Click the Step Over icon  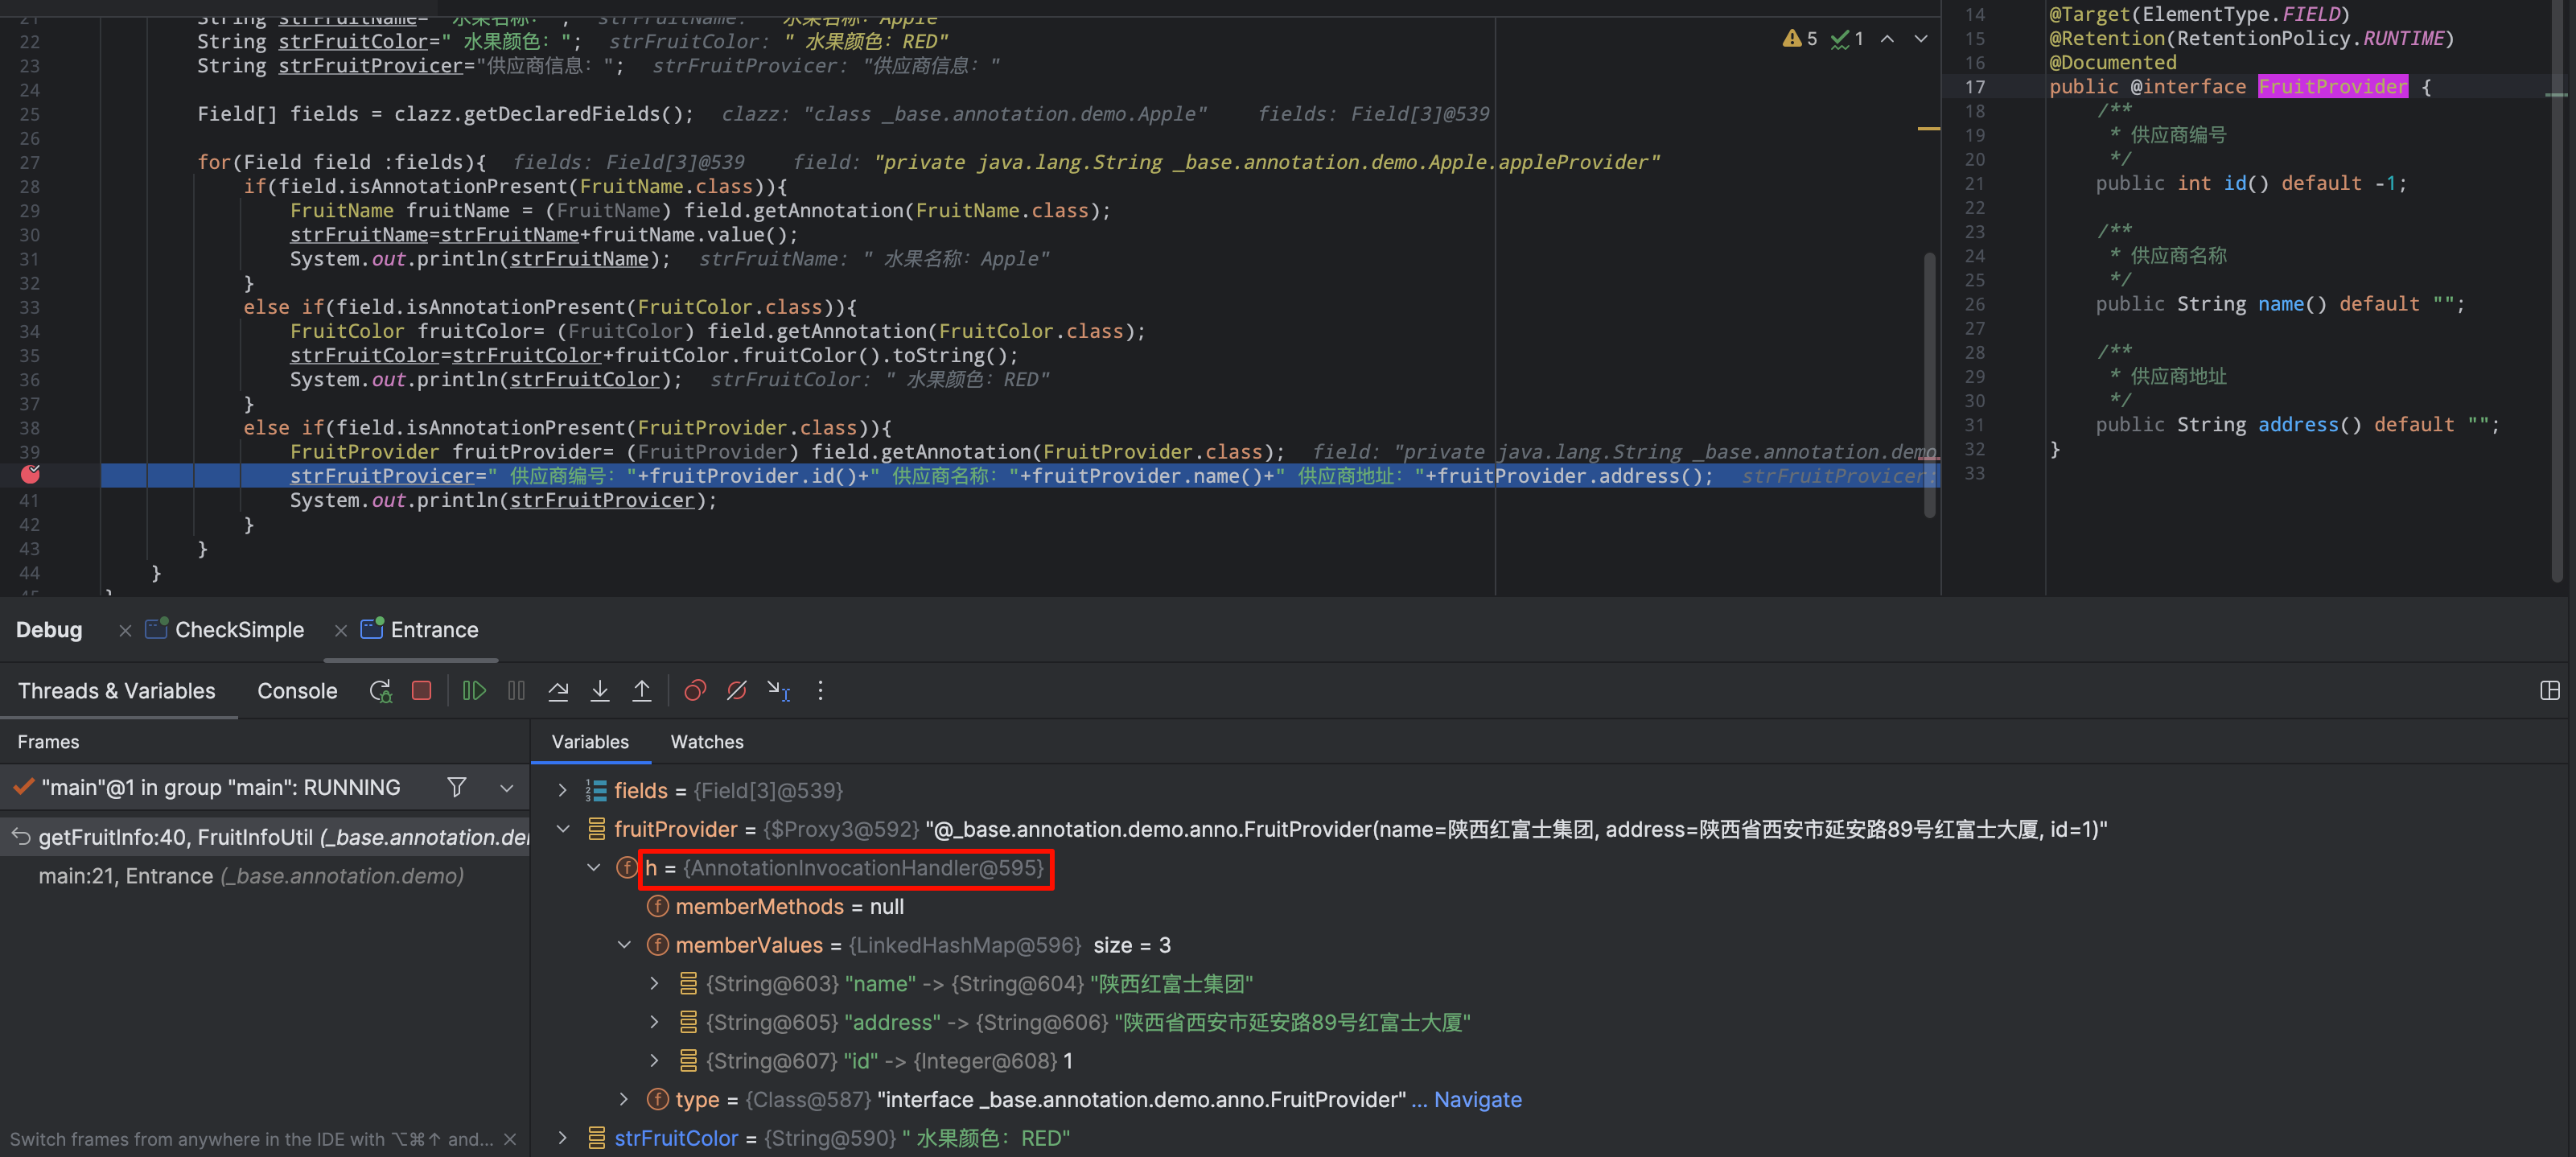click(x=558, y=691)
